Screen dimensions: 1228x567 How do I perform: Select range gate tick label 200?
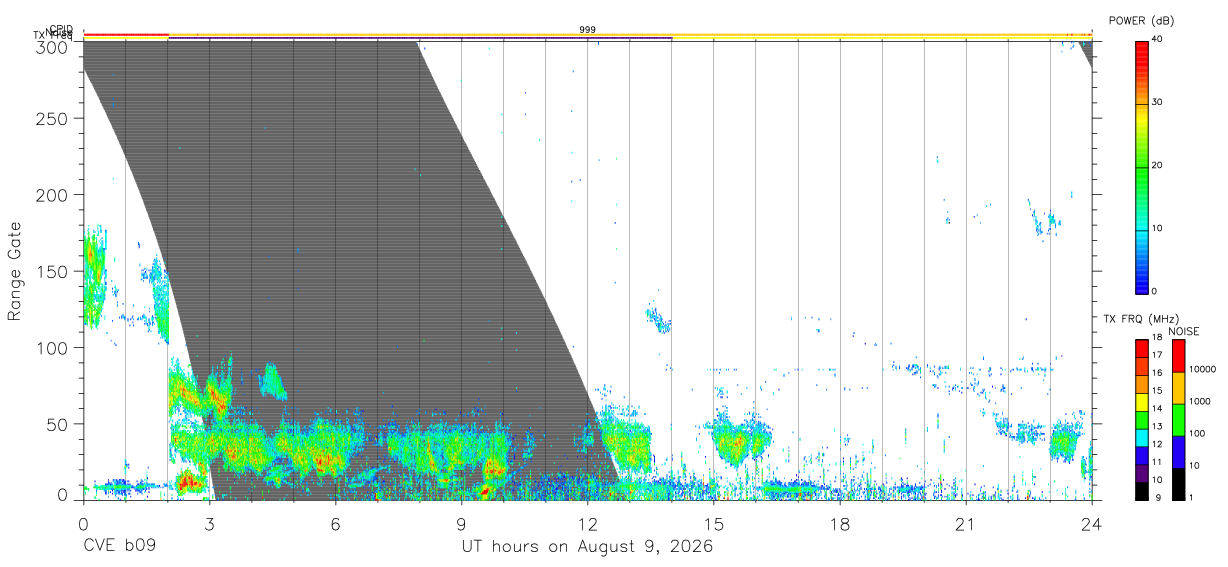(50, 195)
